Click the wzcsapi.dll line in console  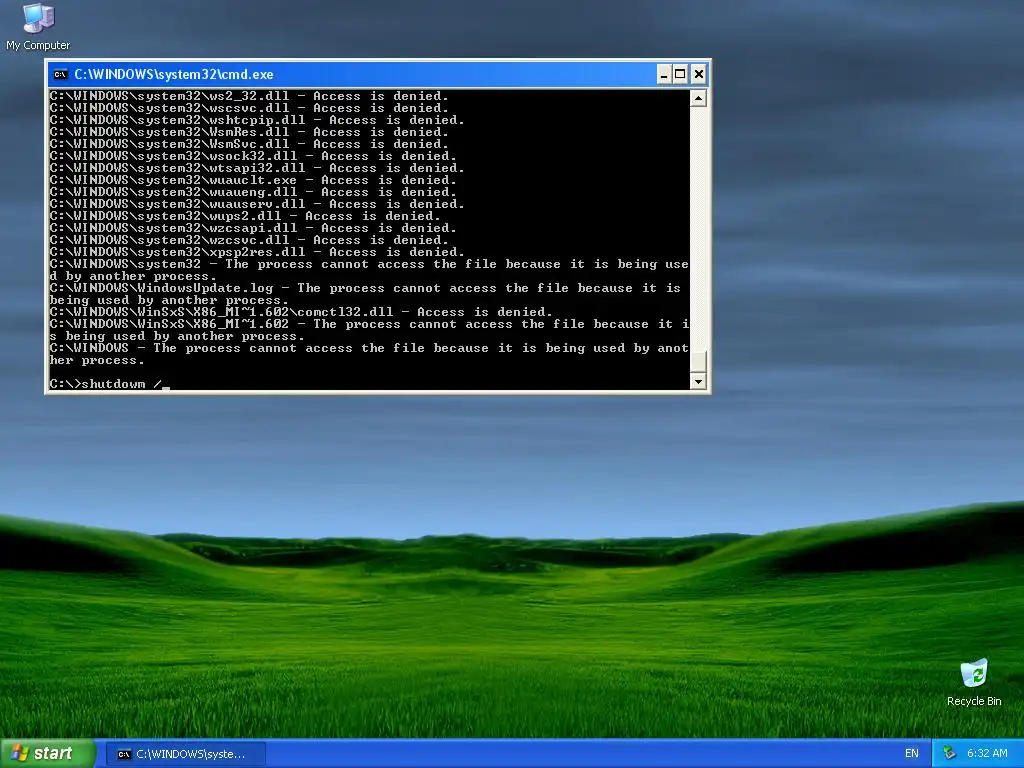pyautogui.click(x=253, y=228)
